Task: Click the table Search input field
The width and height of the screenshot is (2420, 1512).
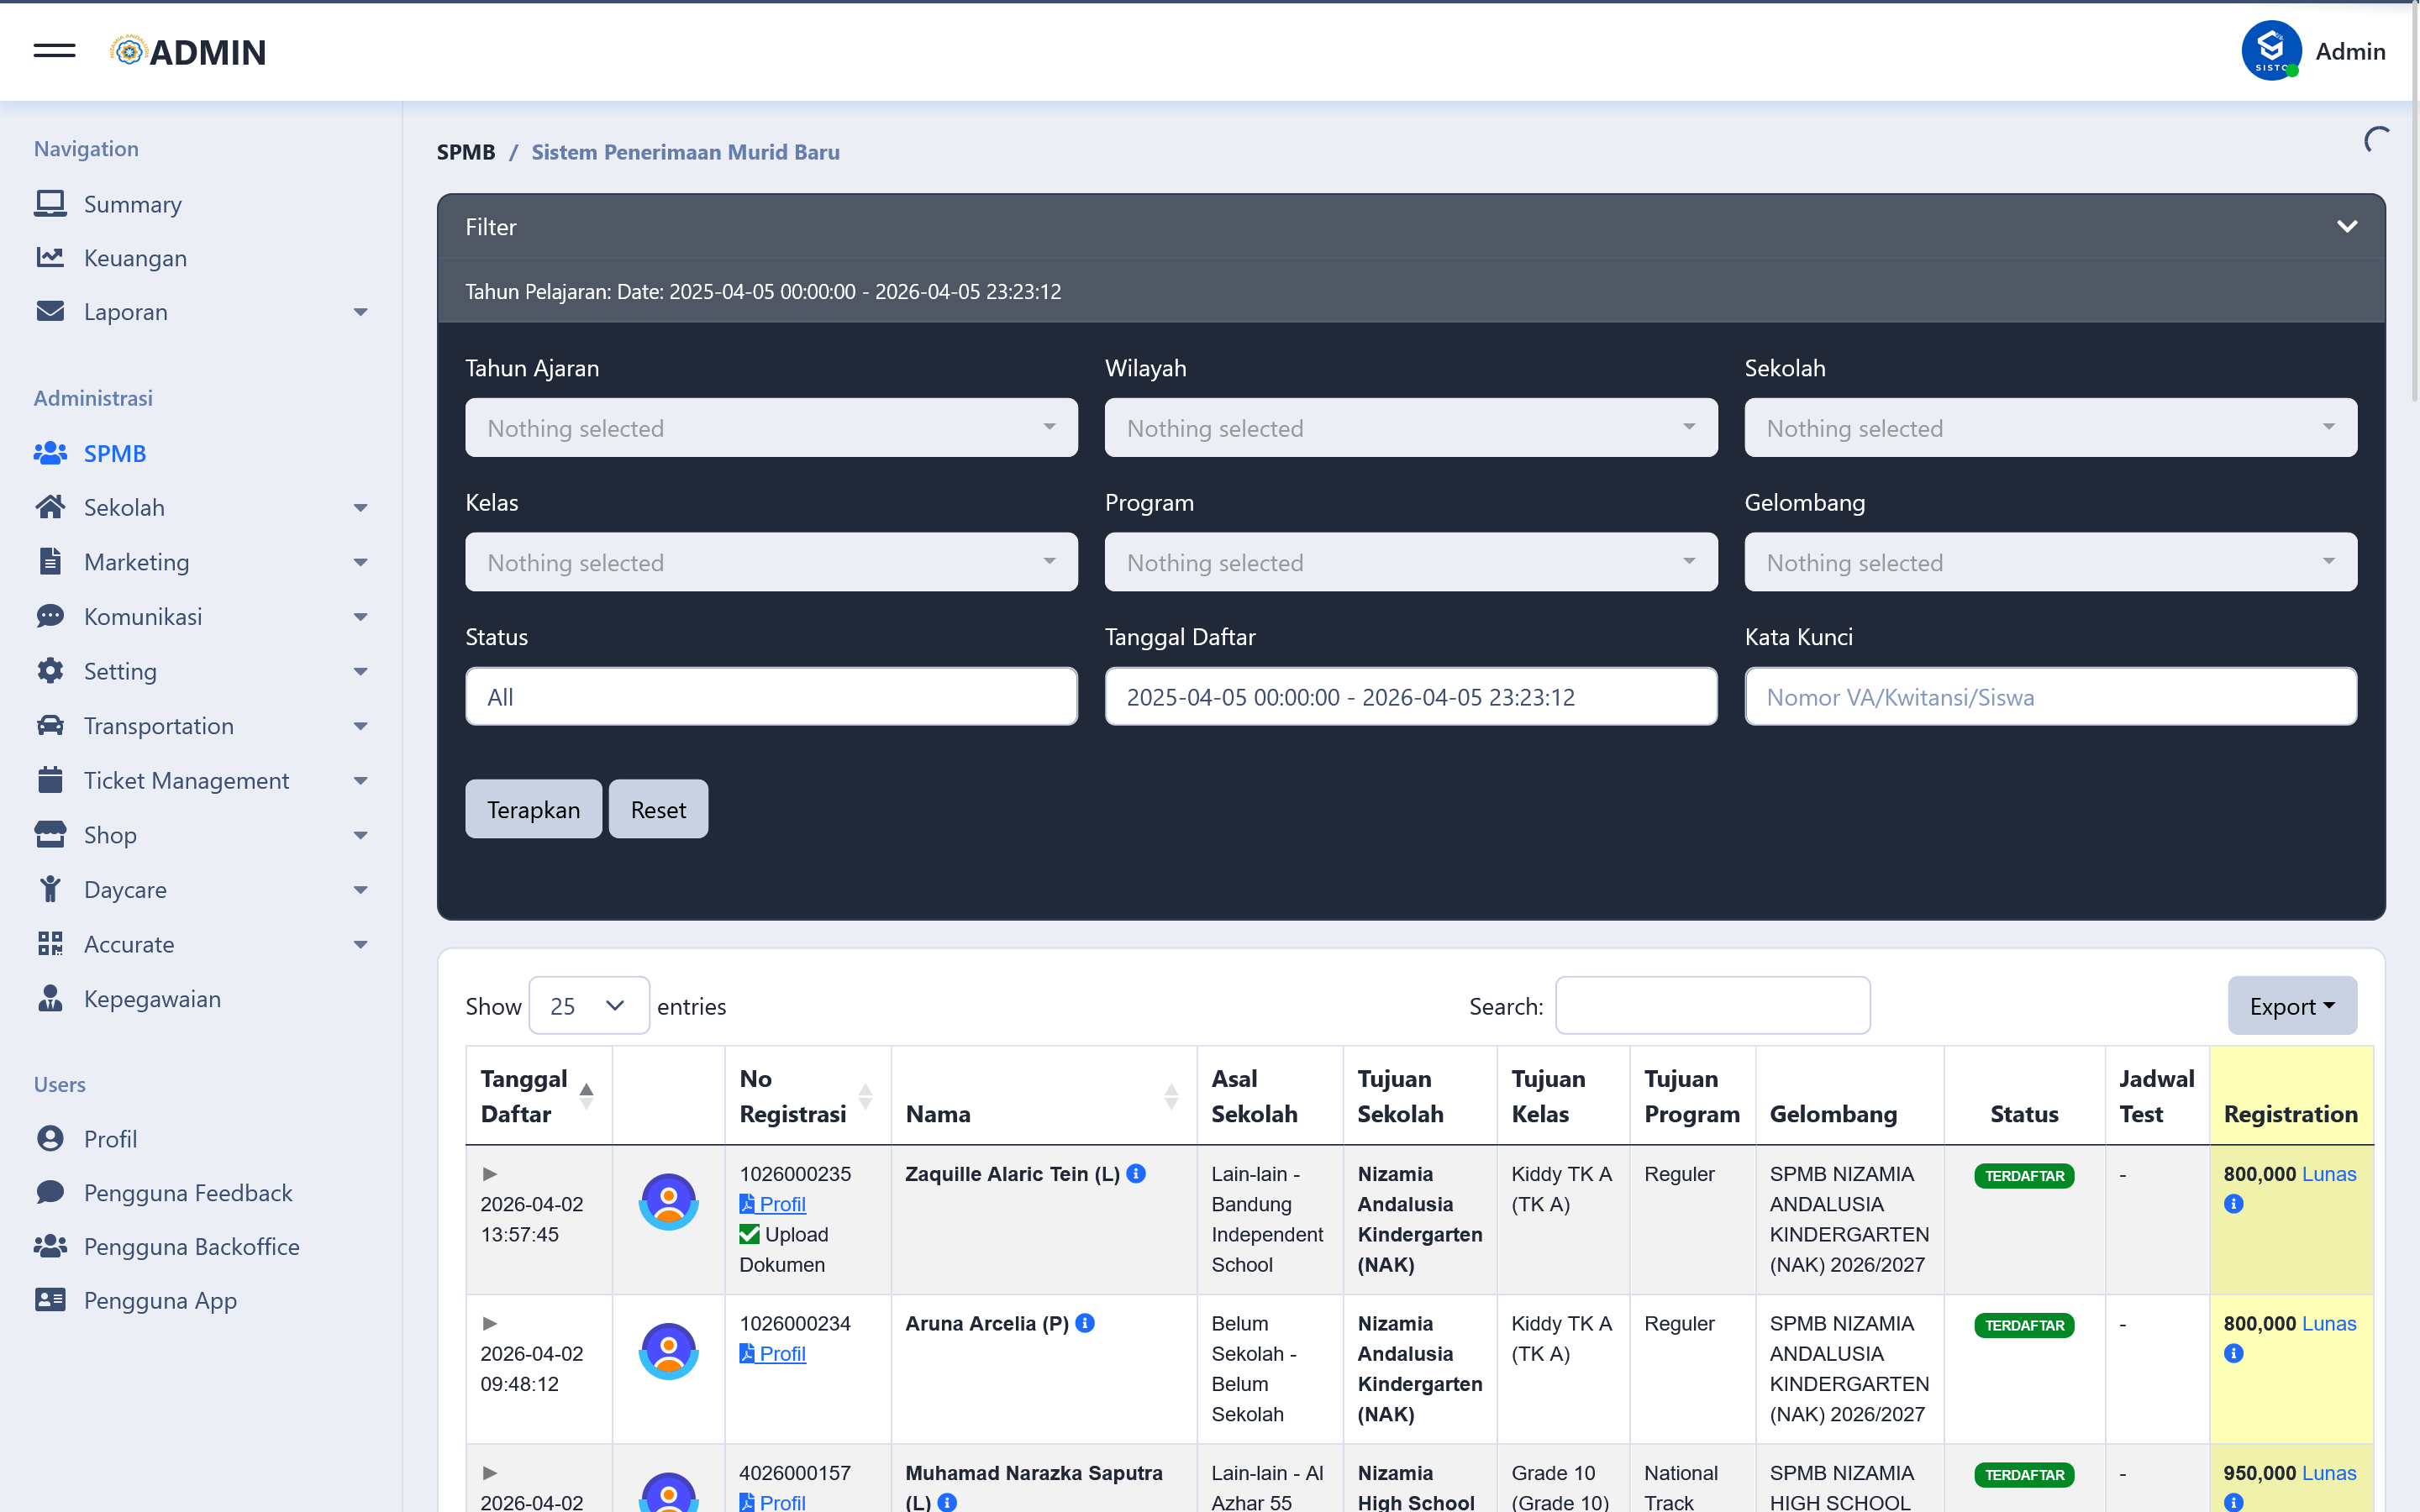Action: (1713, 1006)
